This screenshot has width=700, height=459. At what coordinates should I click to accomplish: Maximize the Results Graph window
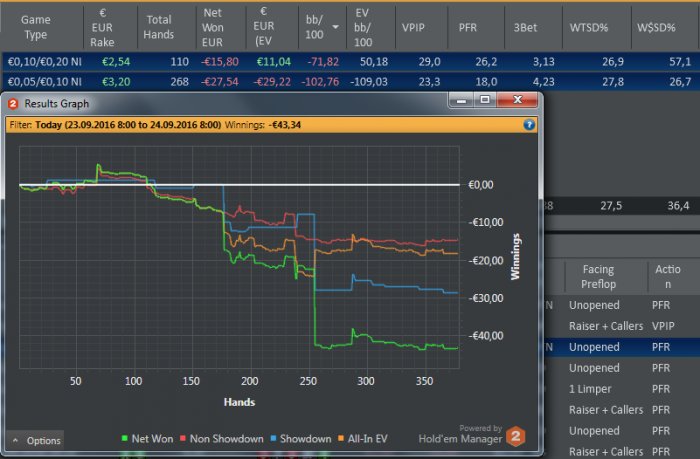click(x=485, y=100)
